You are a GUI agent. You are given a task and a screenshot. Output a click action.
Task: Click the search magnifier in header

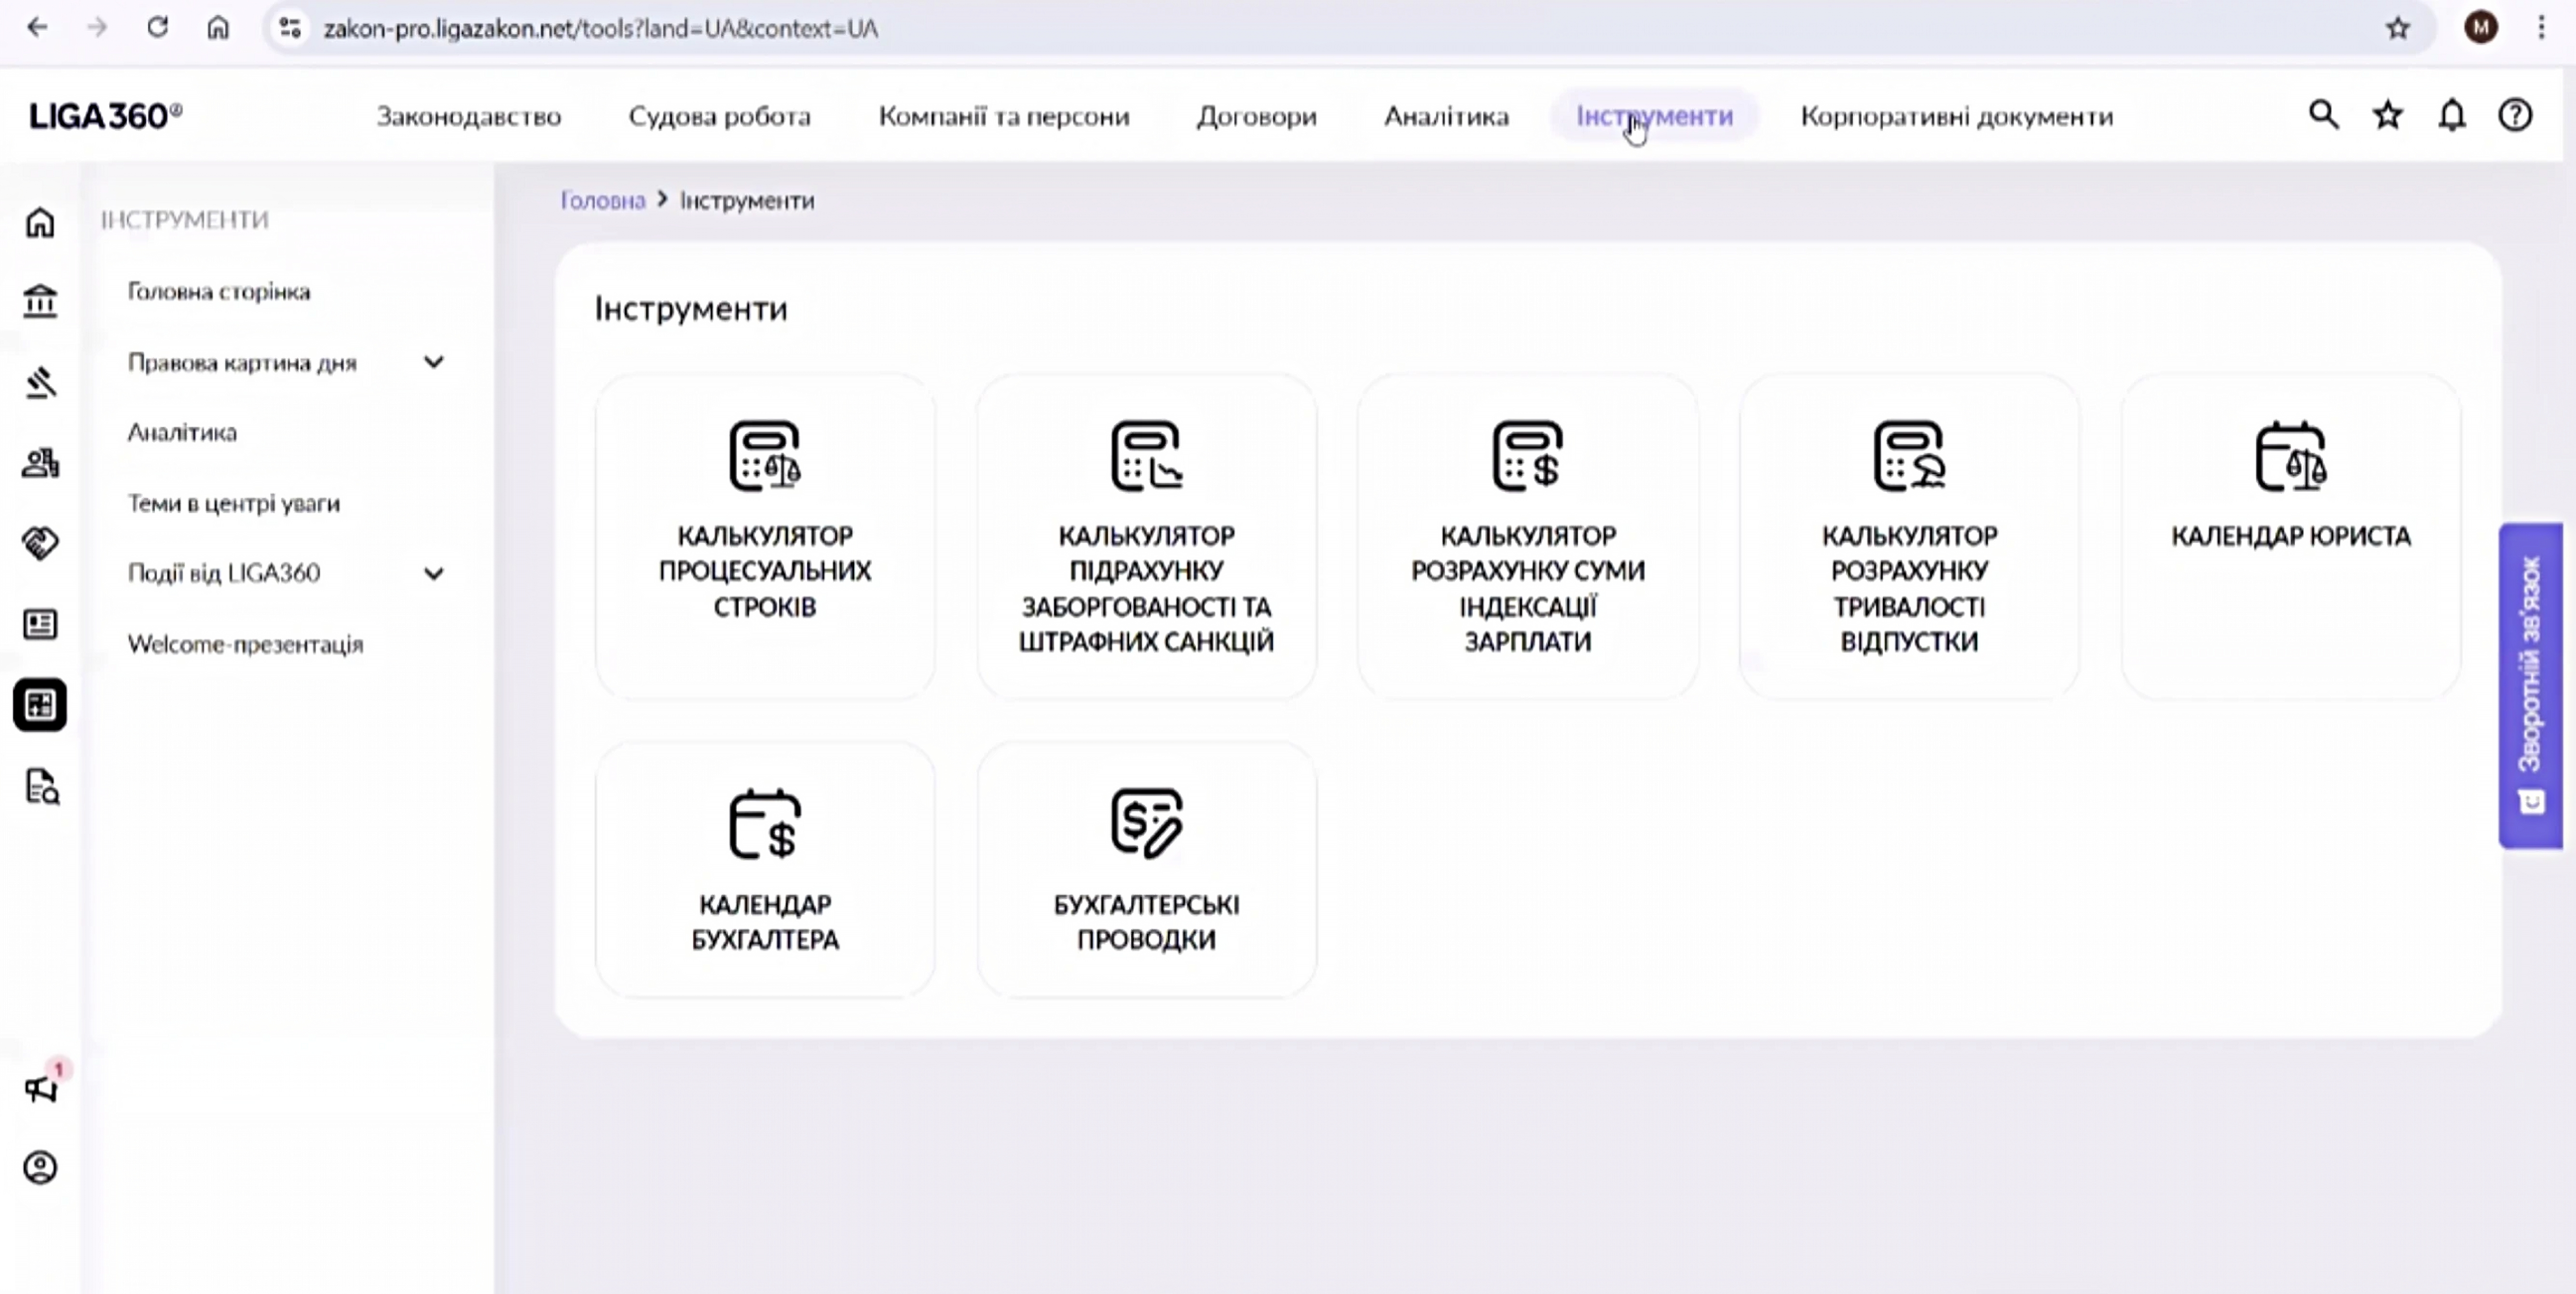click(x=2323, y=116)
